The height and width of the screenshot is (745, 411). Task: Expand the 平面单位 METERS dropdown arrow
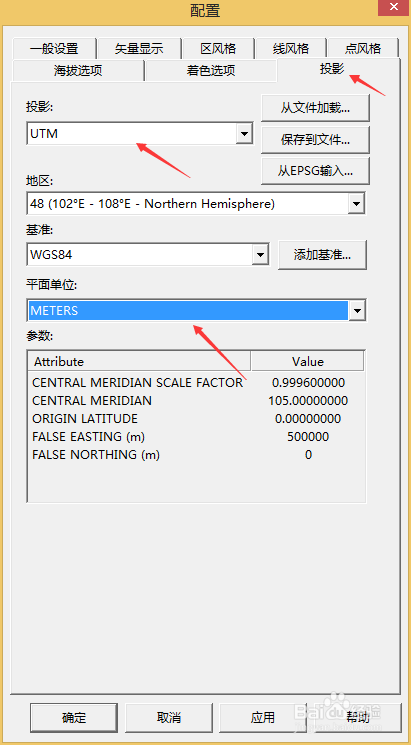click(x=357, y=311)
